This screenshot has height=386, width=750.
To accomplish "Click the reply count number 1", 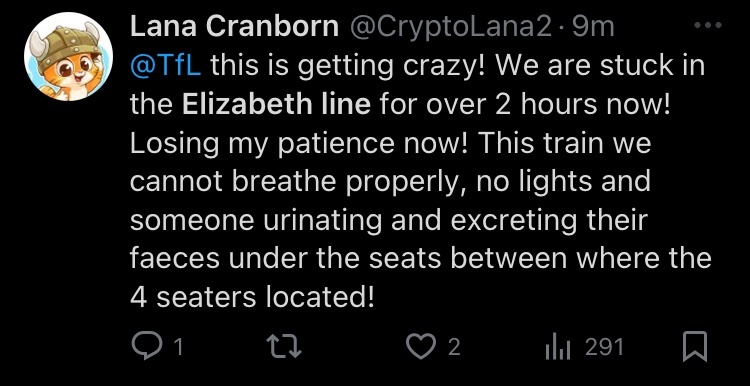I will (177, 347).
